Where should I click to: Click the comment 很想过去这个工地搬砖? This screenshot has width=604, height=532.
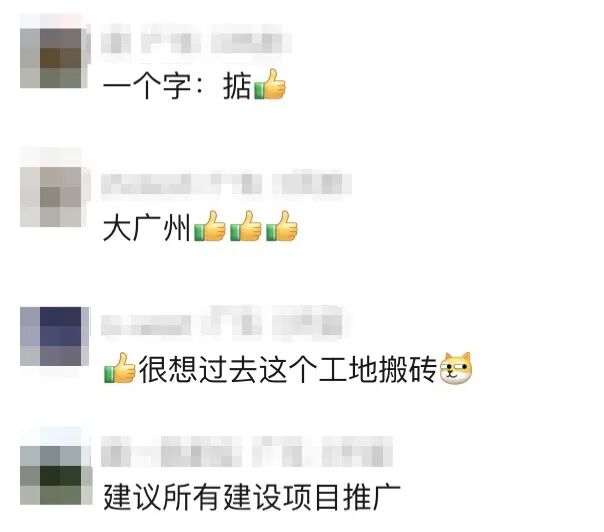(x=288, y=369)
